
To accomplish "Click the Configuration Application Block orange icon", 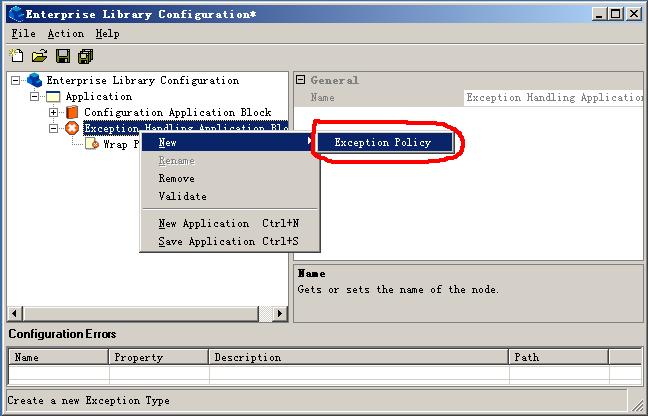I will click(71, 112).
